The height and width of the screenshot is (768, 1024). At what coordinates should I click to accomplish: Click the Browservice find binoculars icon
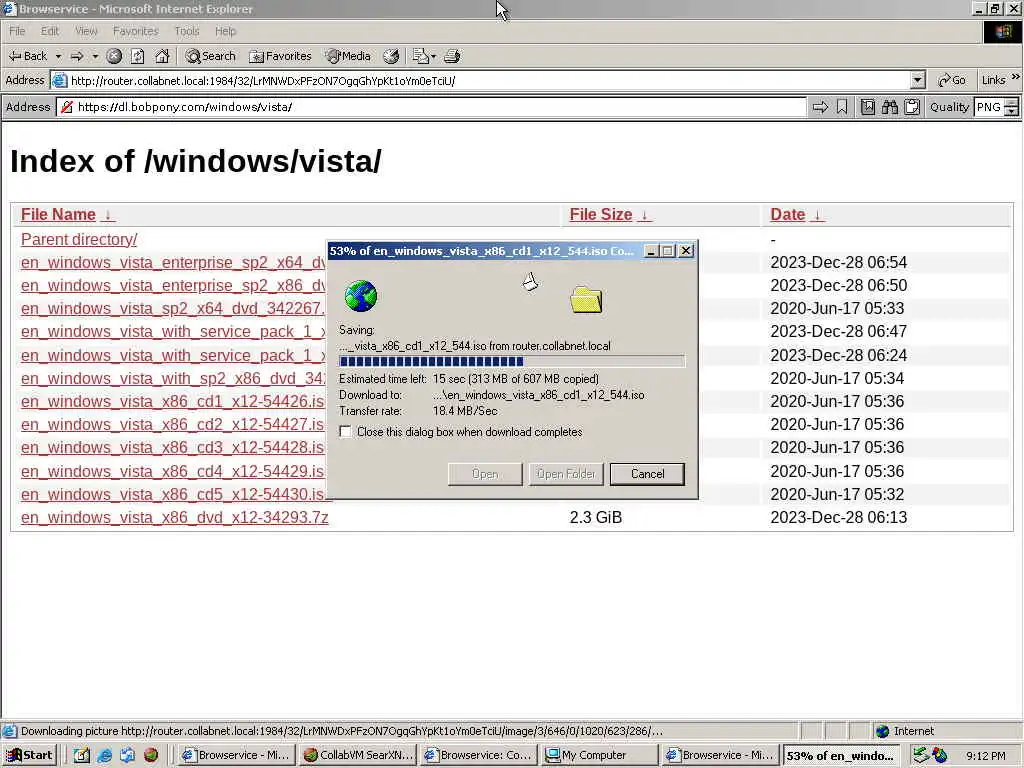[889, 107]
